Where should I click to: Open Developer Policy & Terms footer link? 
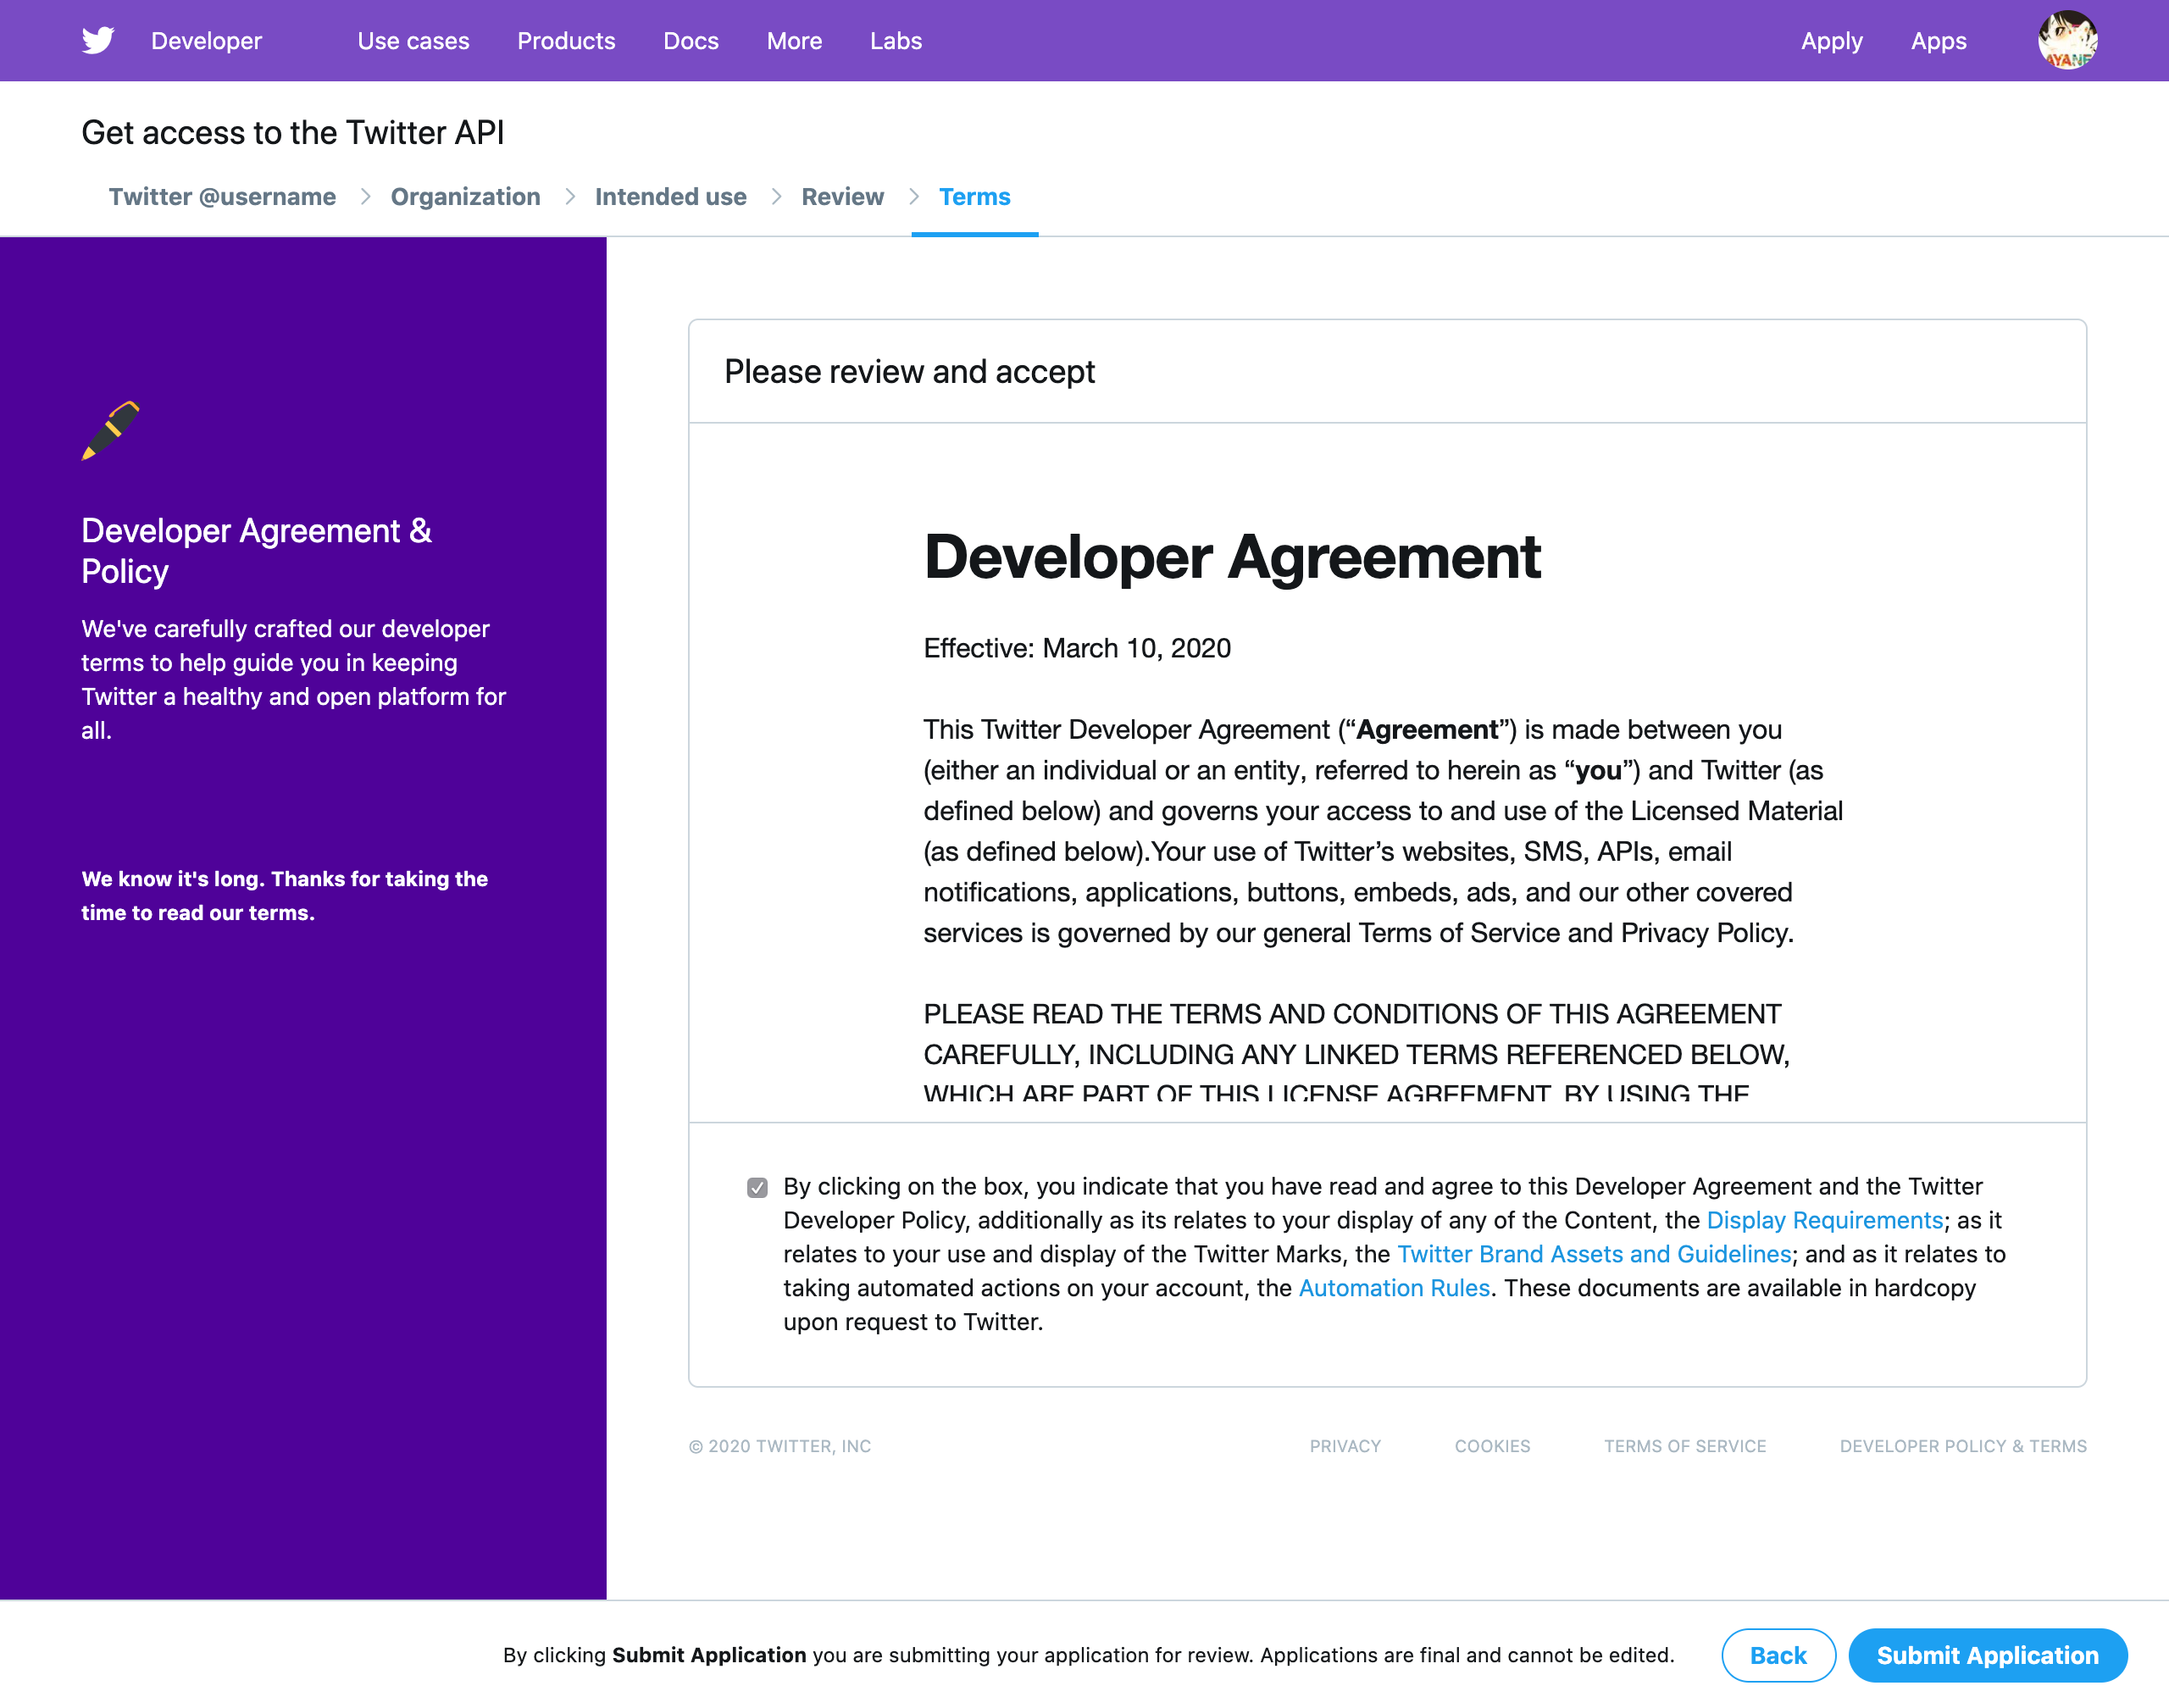click(x=1962, y=1446)
